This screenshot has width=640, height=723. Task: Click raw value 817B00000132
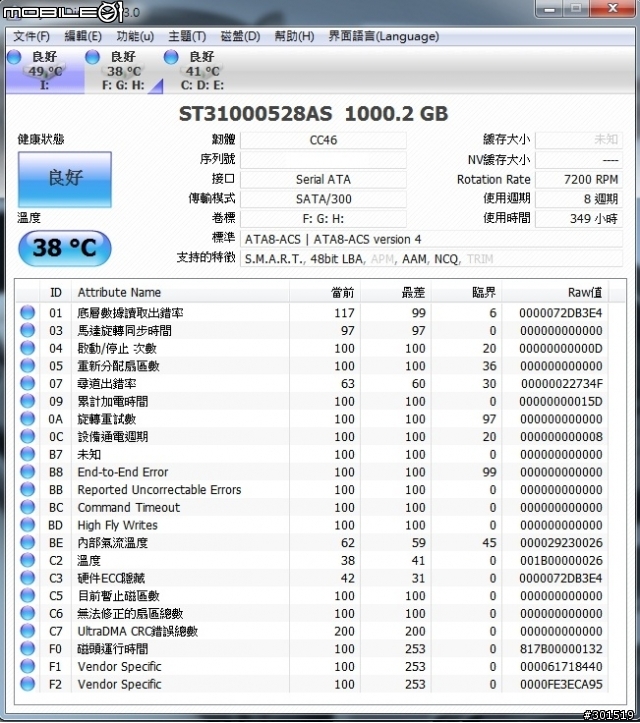[561, 649]
